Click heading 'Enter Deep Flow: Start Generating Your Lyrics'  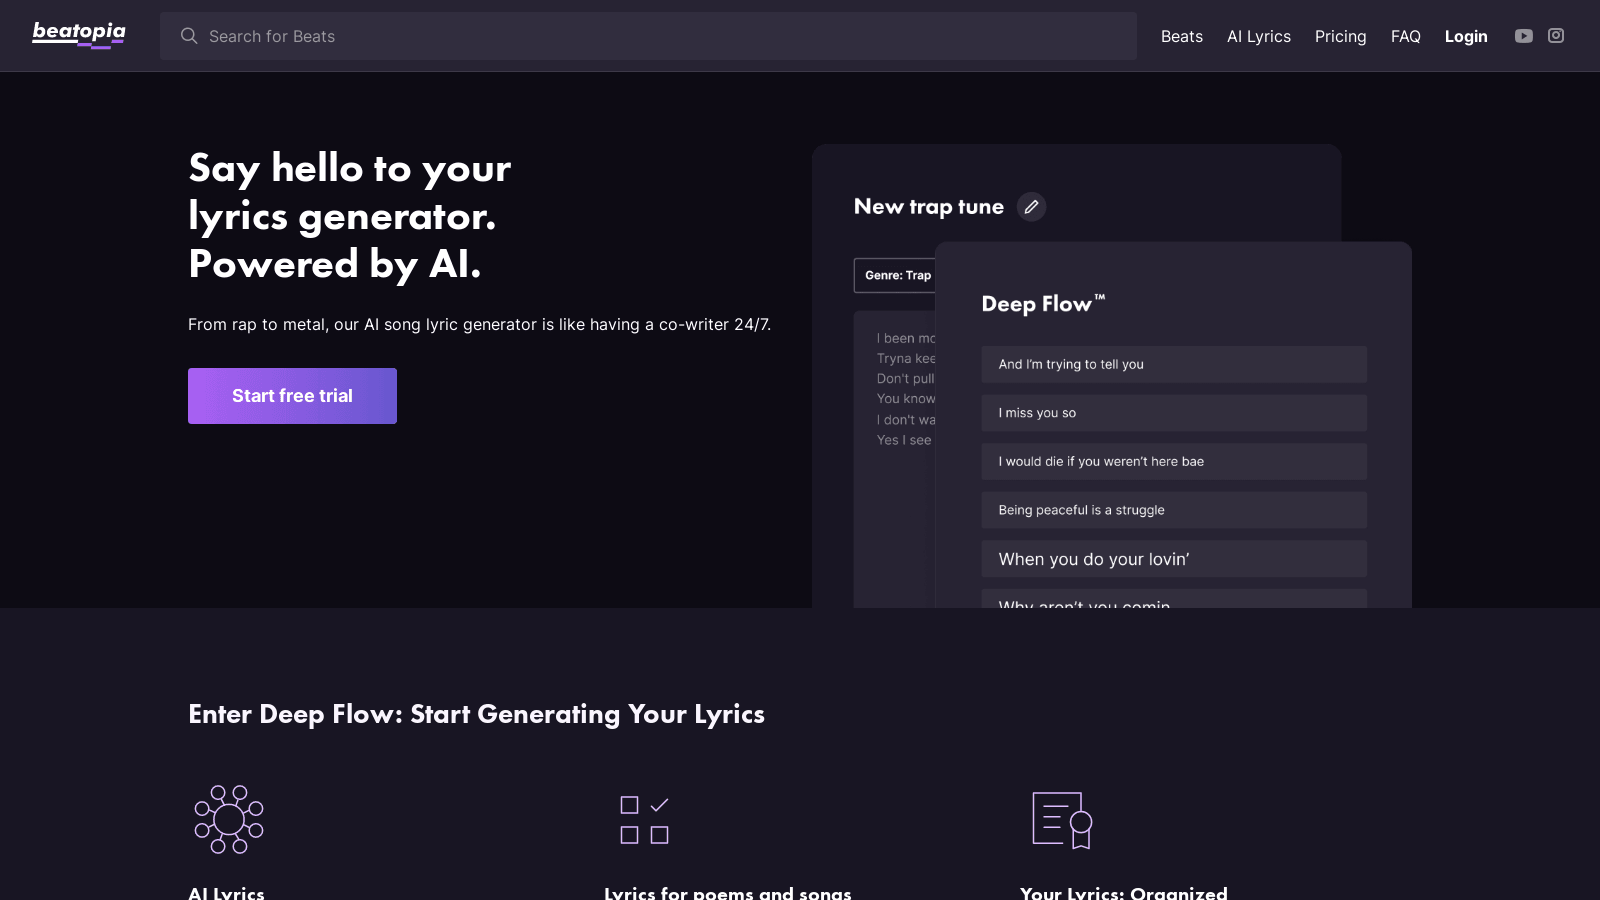click(x=476, y=714)
